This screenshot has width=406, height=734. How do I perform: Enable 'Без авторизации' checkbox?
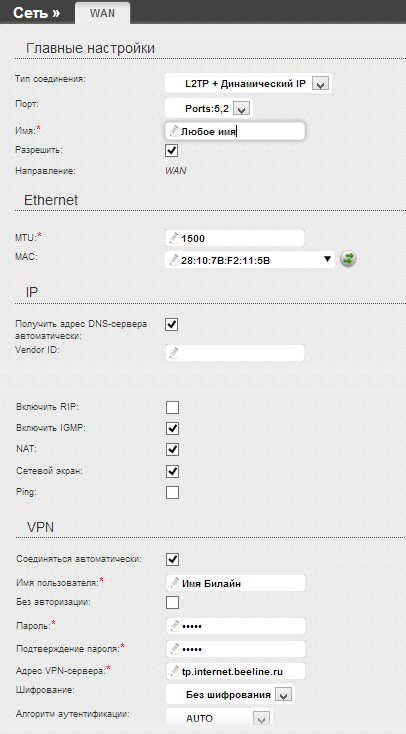click(x=172, y=602)
